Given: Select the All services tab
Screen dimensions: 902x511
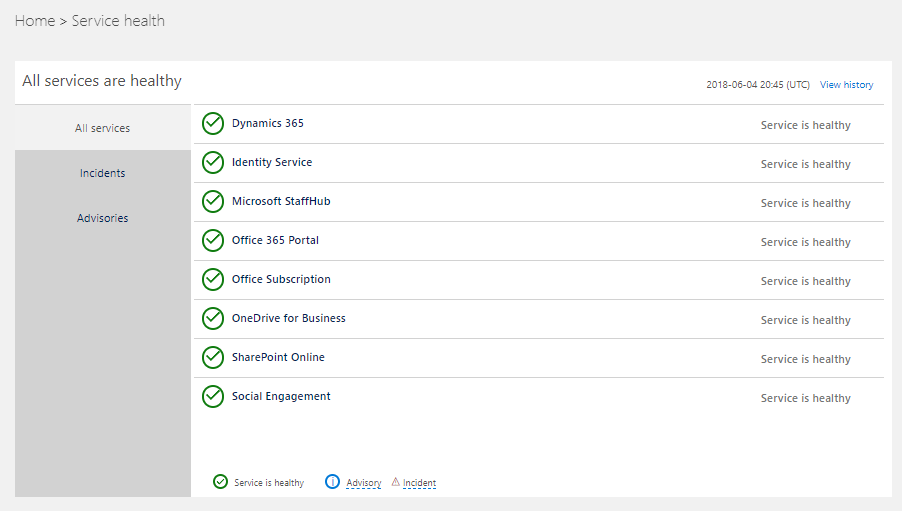Looking at the screenshot, I should (102, 128).
